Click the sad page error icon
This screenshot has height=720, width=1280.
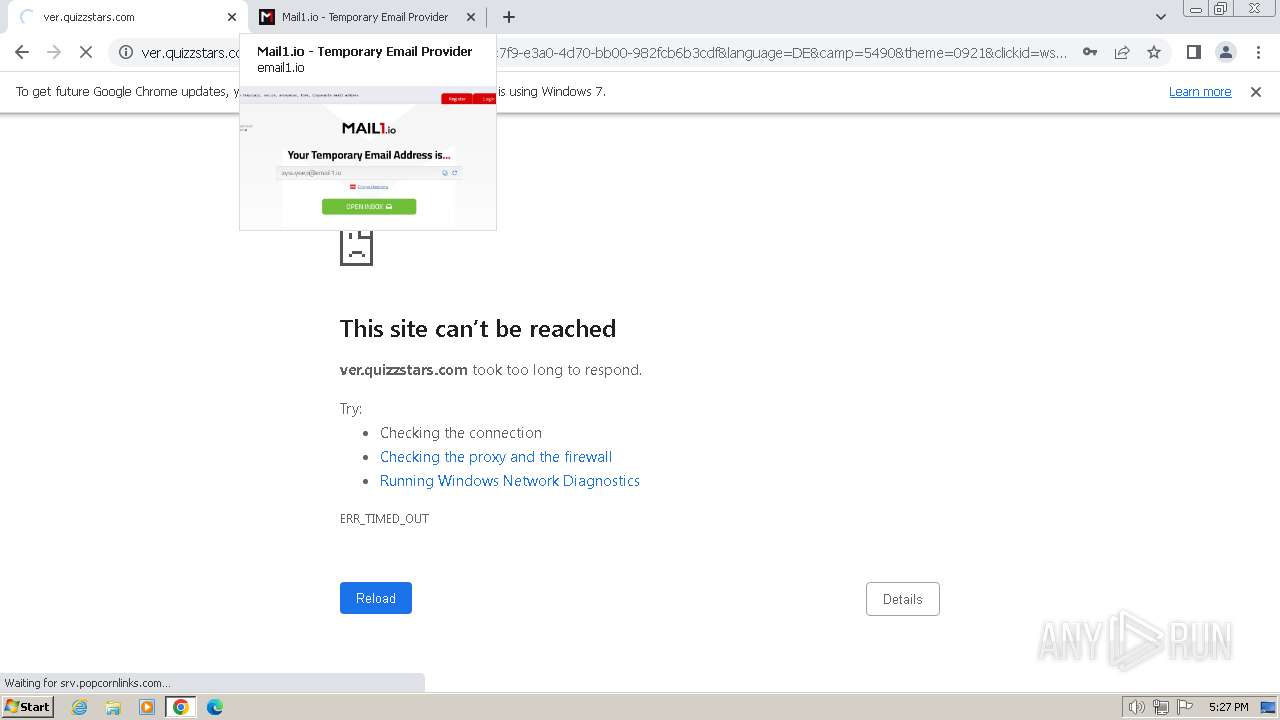pos(356,246)
